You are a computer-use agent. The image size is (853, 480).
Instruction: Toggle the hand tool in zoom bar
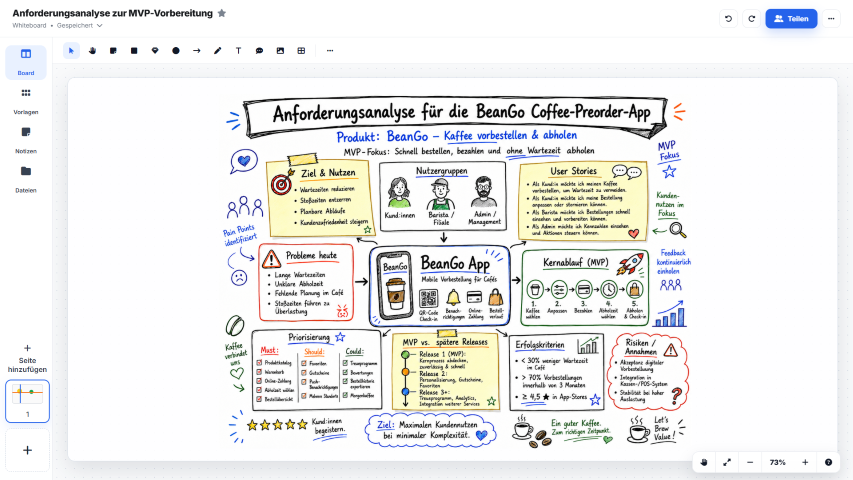click(x=704, y=463)
